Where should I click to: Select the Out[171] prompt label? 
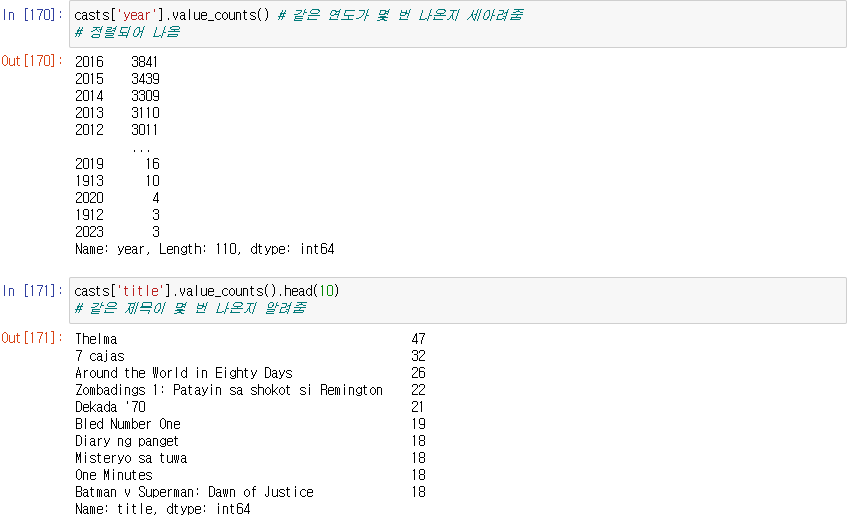pyautogui.click(x=32, y=338)
